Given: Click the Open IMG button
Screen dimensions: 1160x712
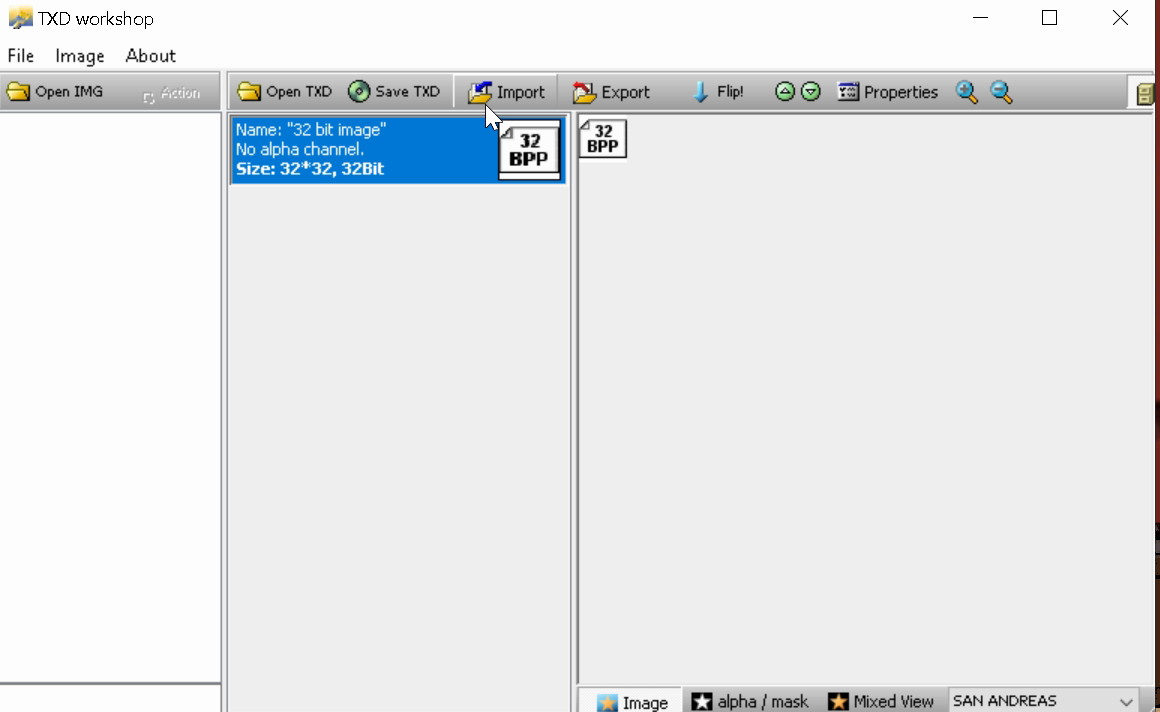Looking at the screenshot, I should tap(55, 92).
